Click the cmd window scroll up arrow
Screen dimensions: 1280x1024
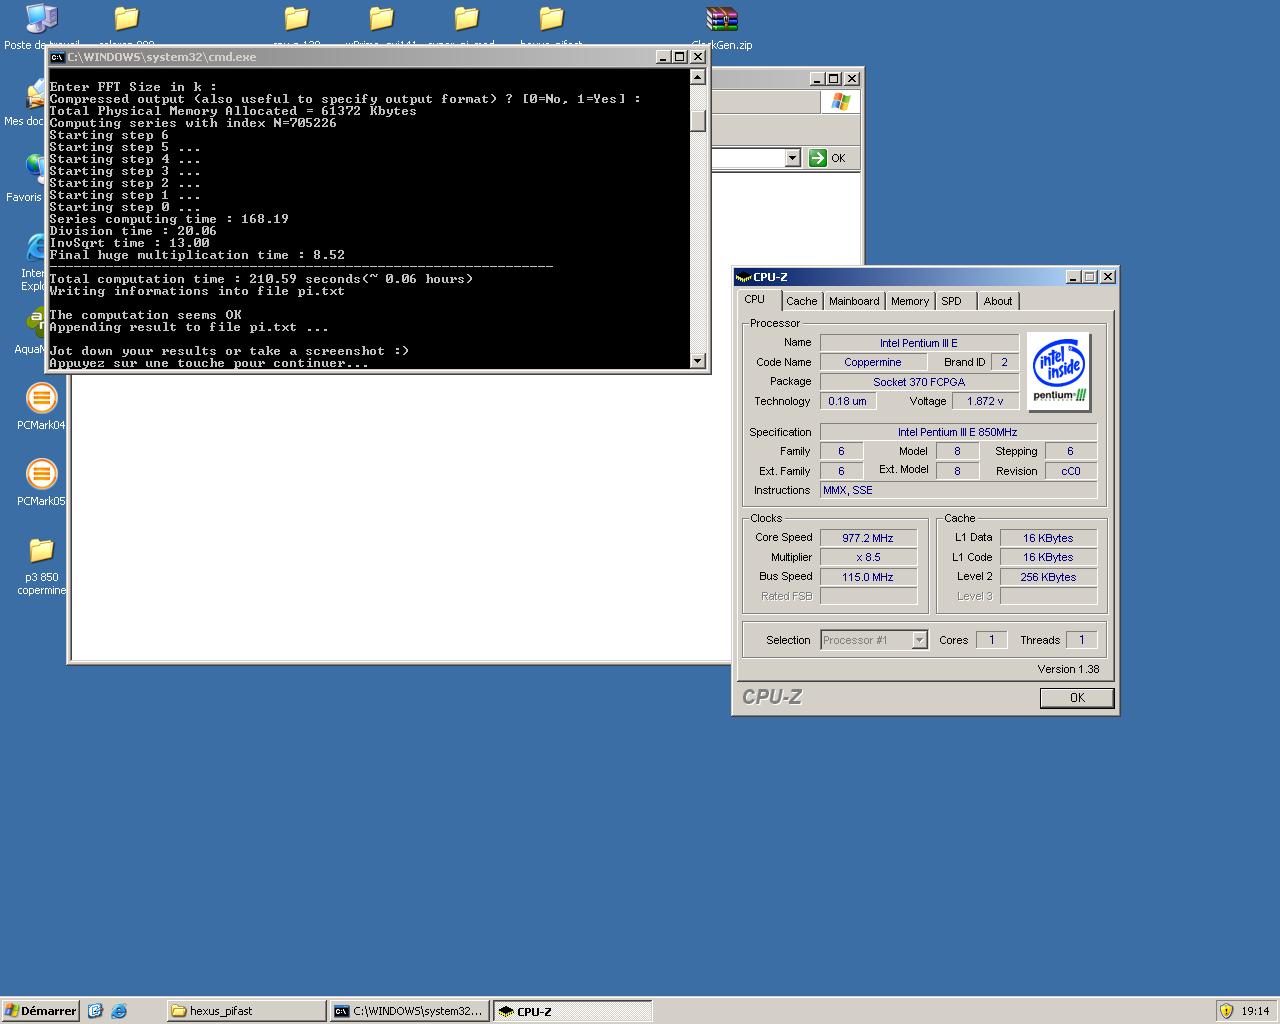click(x=698, y=77)
